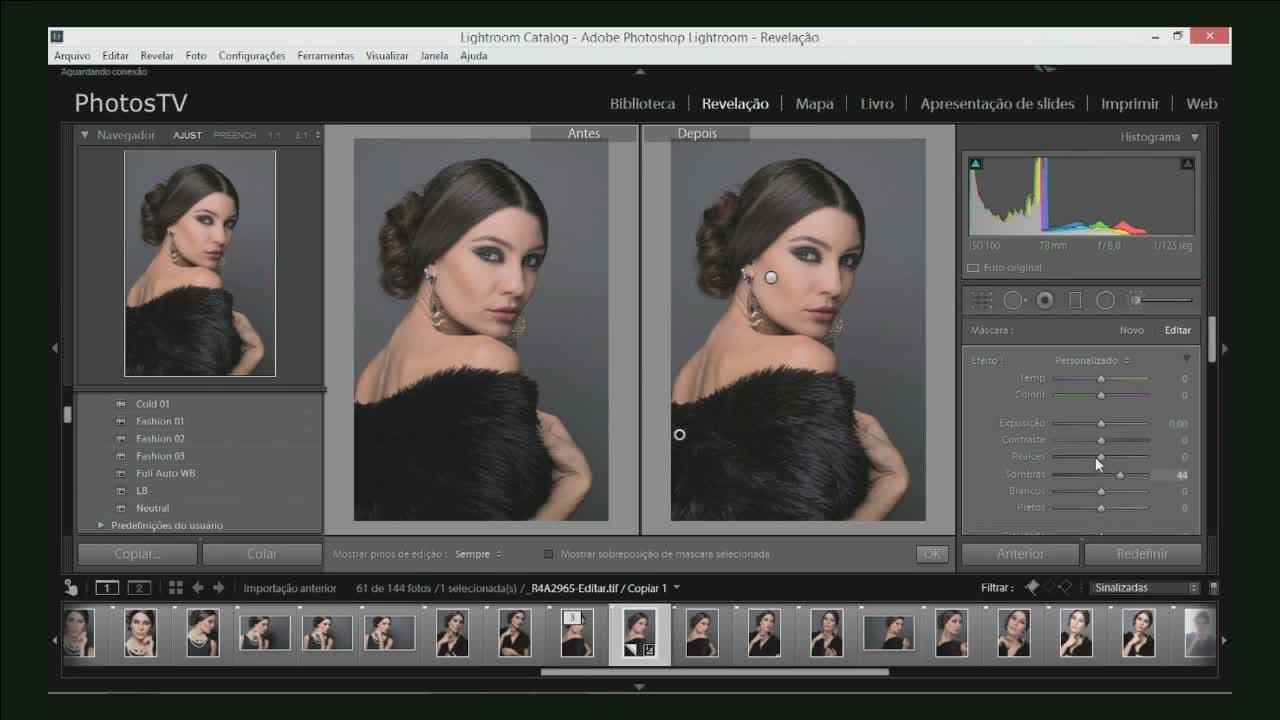Collapse the Navegador panel triangle
The image size is (1280, 720).
(x=85, y=135)
